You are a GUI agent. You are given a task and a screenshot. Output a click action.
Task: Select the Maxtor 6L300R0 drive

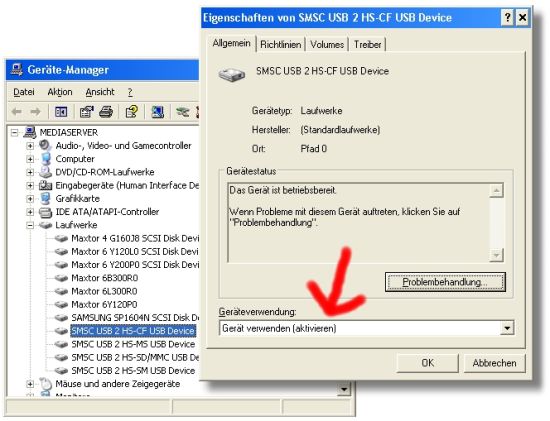pos(104,291)
